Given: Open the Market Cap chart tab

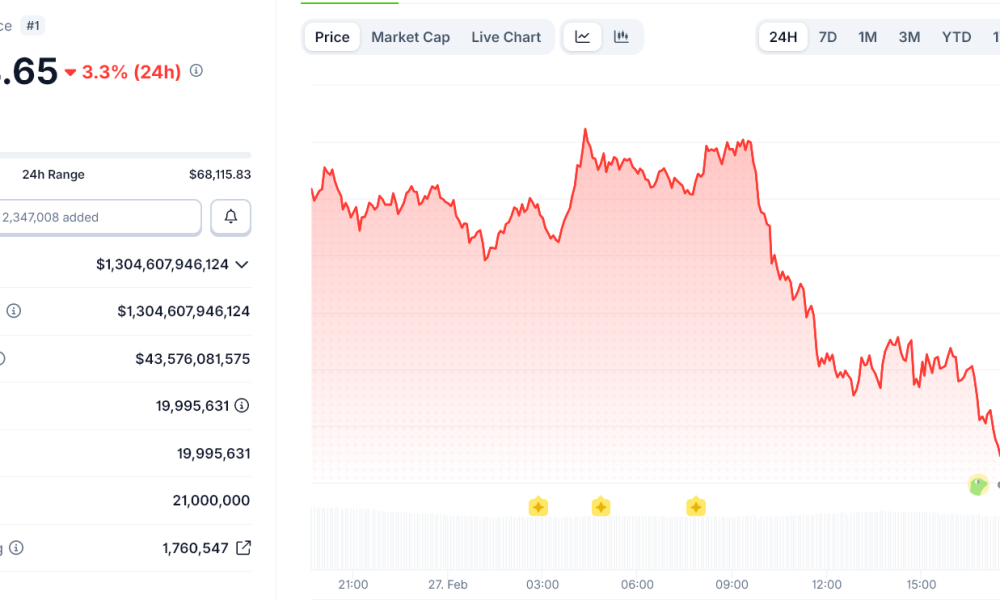Looking at the screenshot, I should pos(410,37).
